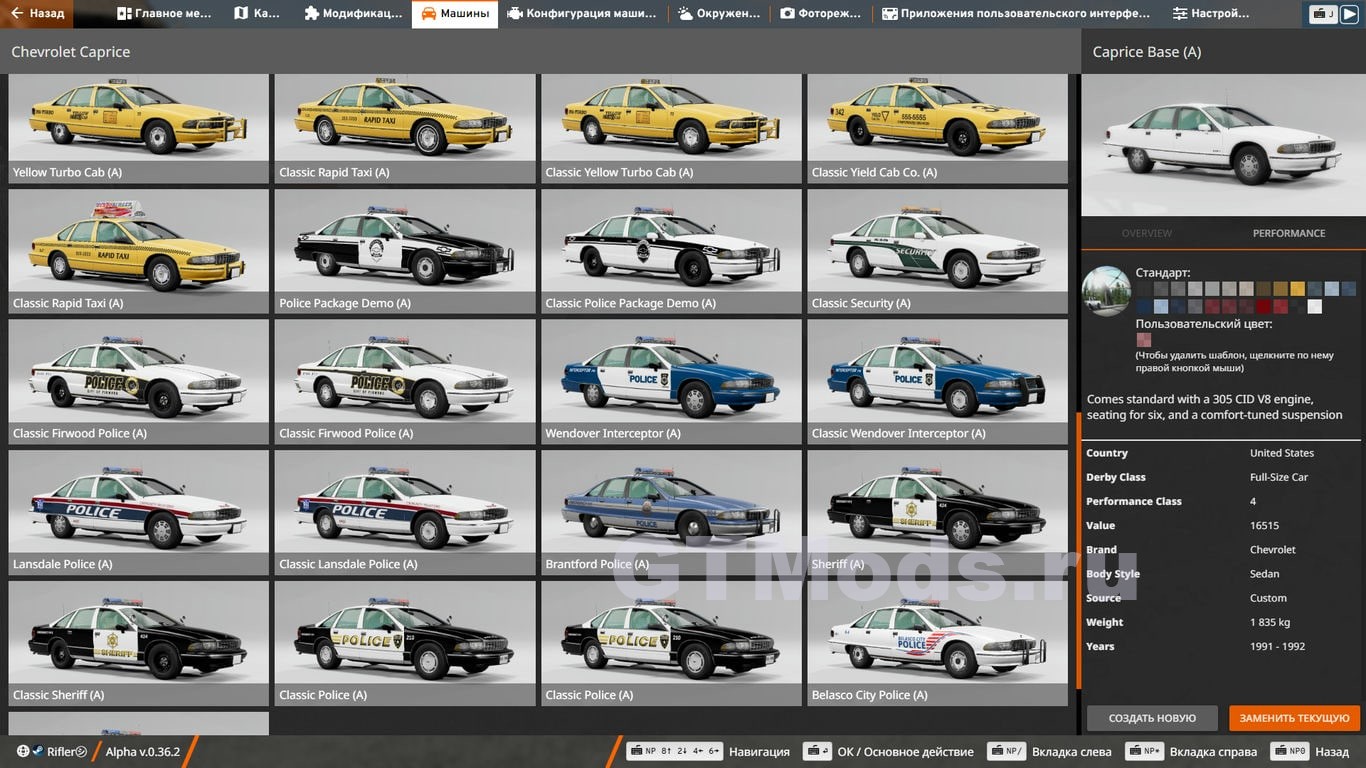Select the Classic Security (A) vehicle
The width and height of the screenshot is (1366, 768).
(x=938, y=251)
